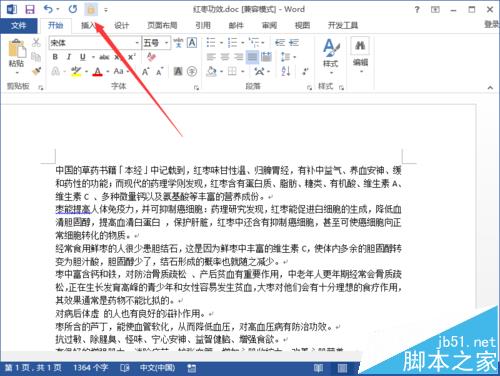
Task: Toggle Bold formatting
Action: [55, 57]
